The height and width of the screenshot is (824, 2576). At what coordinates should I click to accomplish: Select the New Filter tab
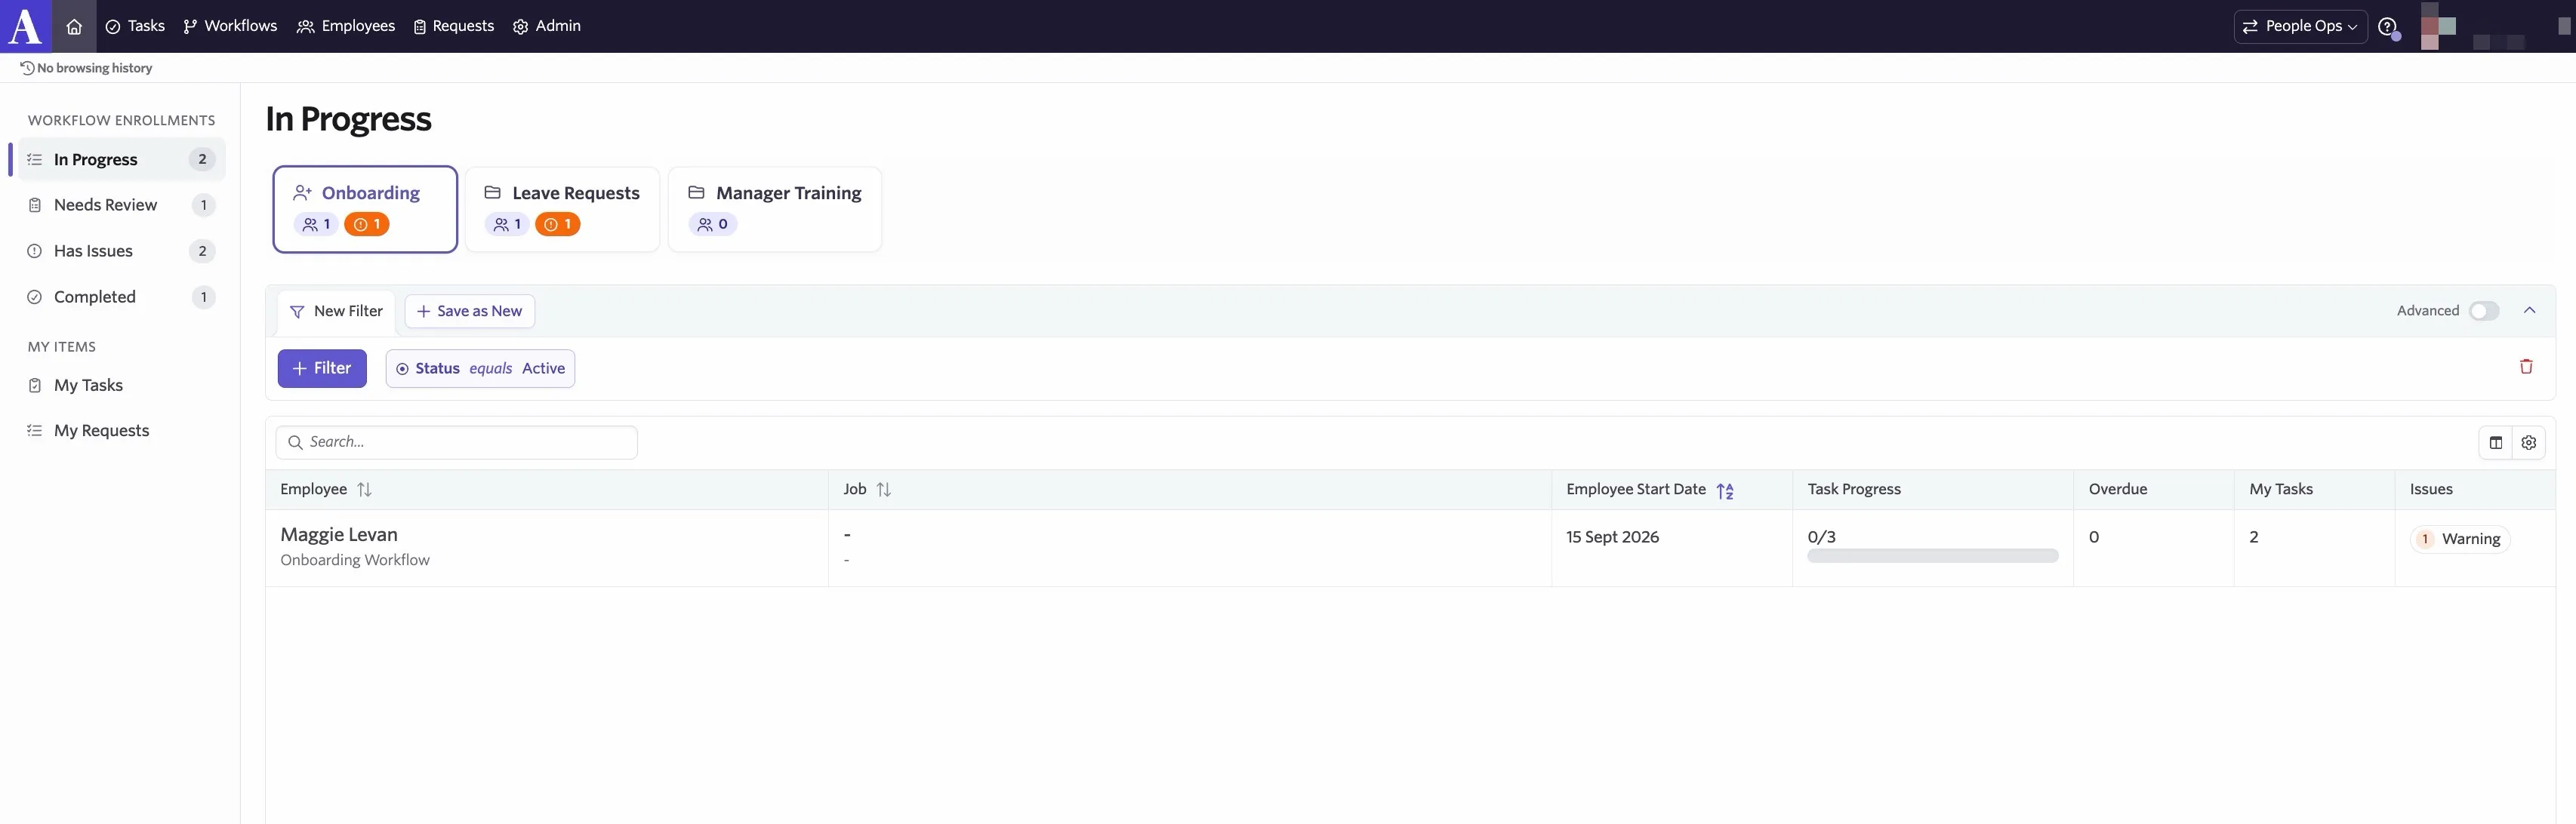[336, 311]
